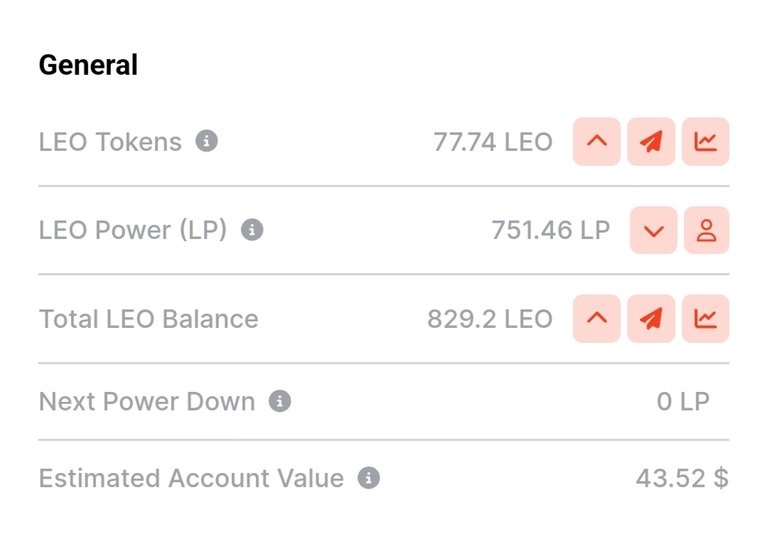Open chart icon in LEO Tokens row

point(705,142)
